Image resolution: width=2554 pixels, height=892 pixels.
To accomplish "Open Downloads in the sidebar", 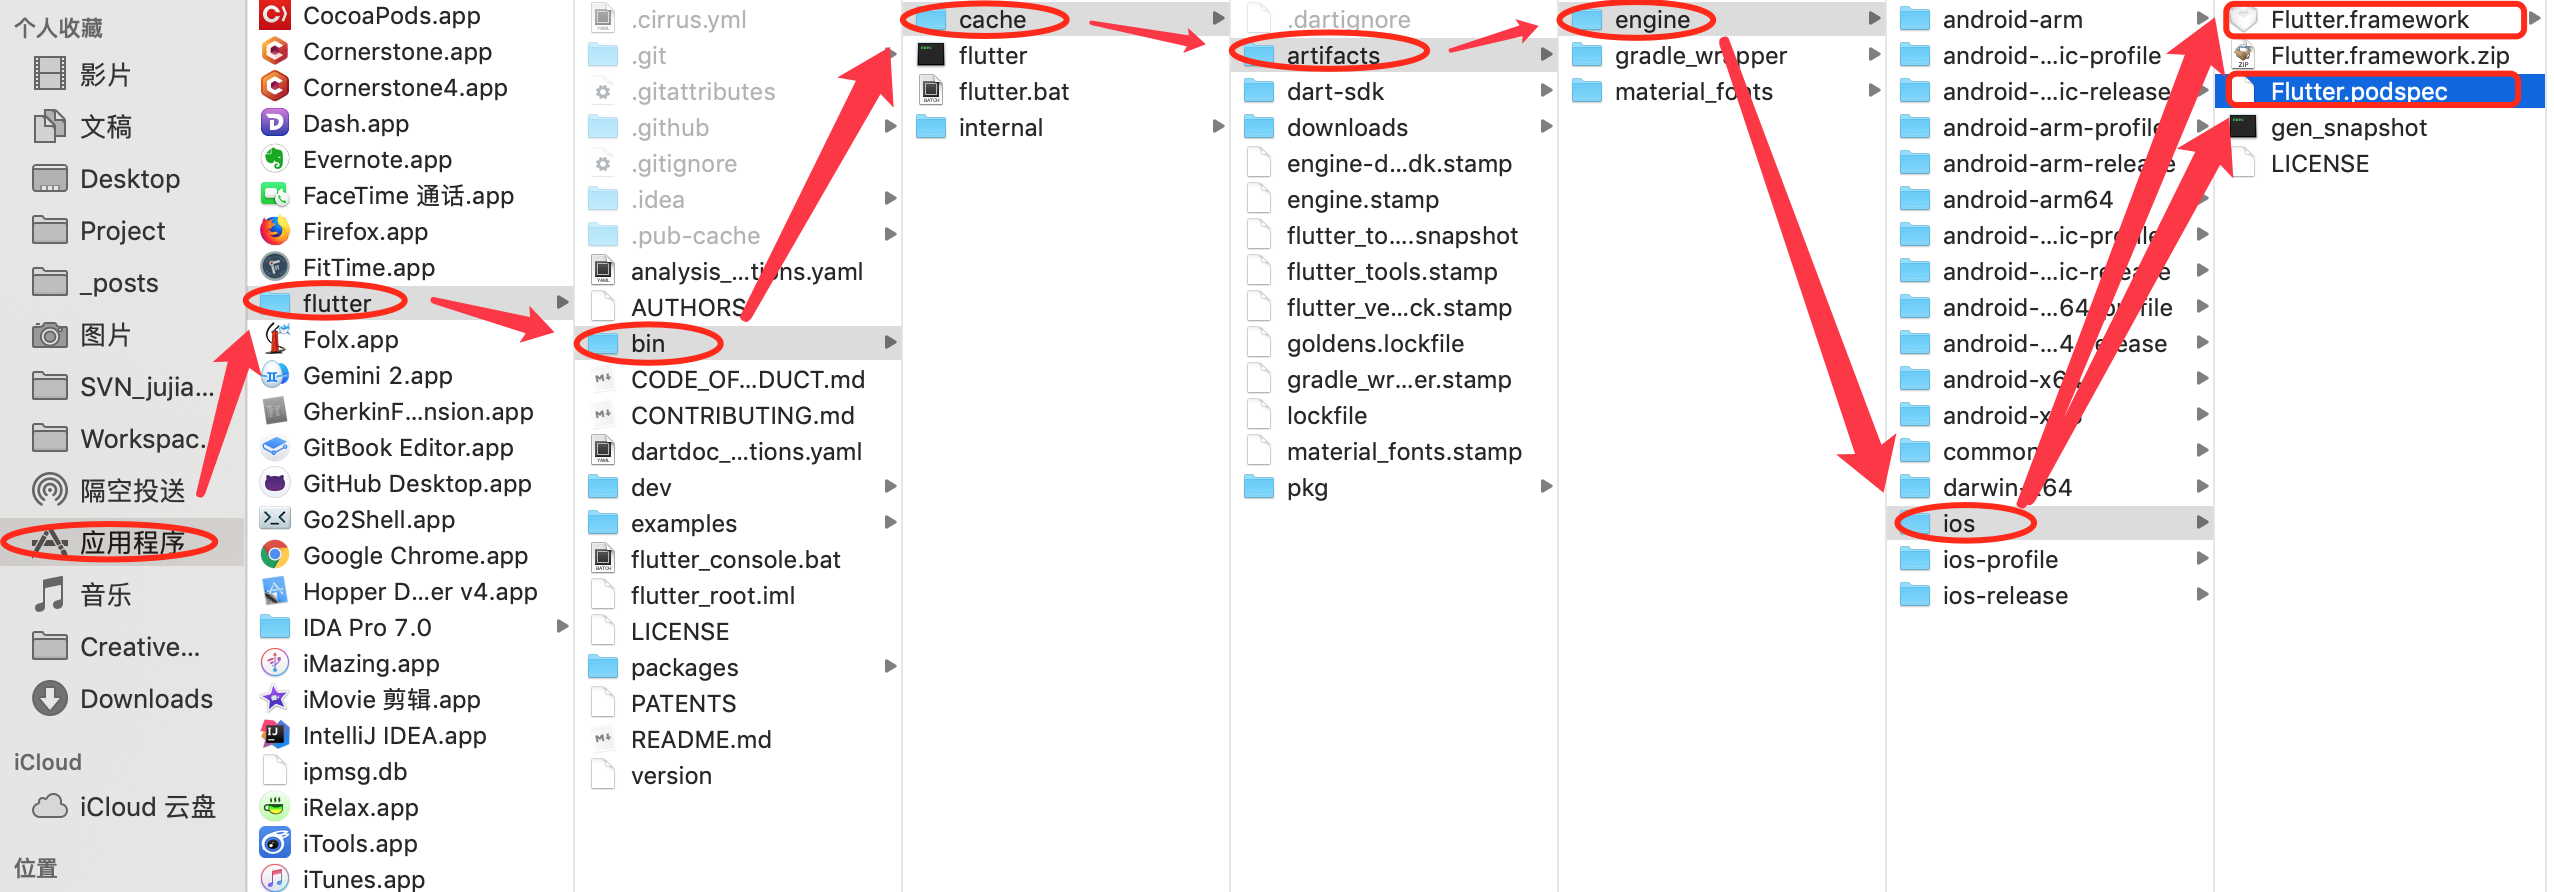I will point(122,698).
